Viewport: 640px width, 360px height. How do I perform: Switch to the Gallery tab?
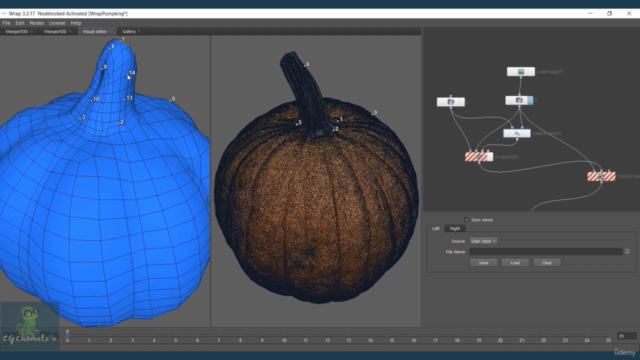click(129, 31)
